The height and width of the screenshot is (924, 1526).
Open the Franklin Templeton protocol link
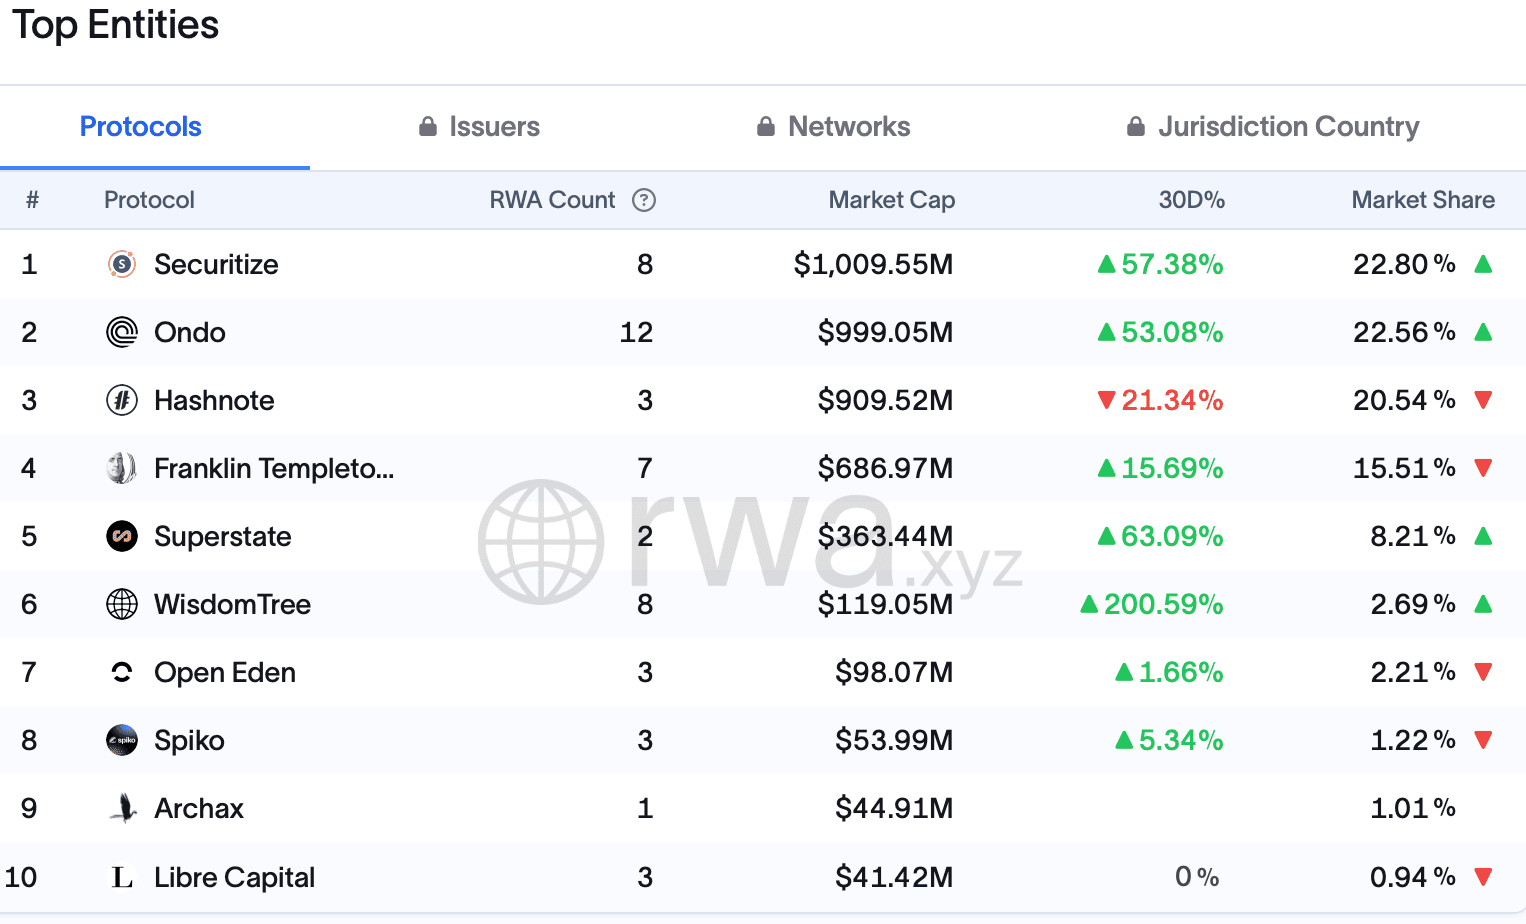point(274,468)
